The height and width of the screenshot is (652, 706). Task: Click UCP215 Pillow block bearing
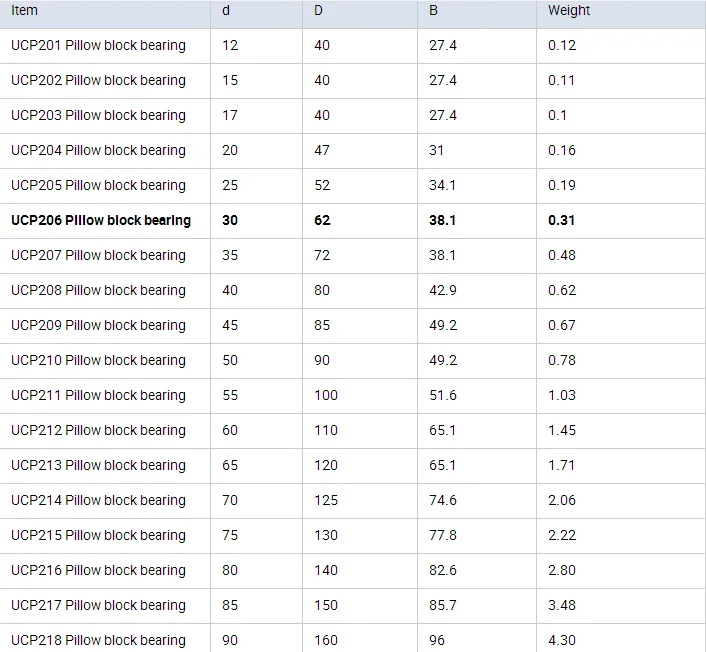[98, 535]
